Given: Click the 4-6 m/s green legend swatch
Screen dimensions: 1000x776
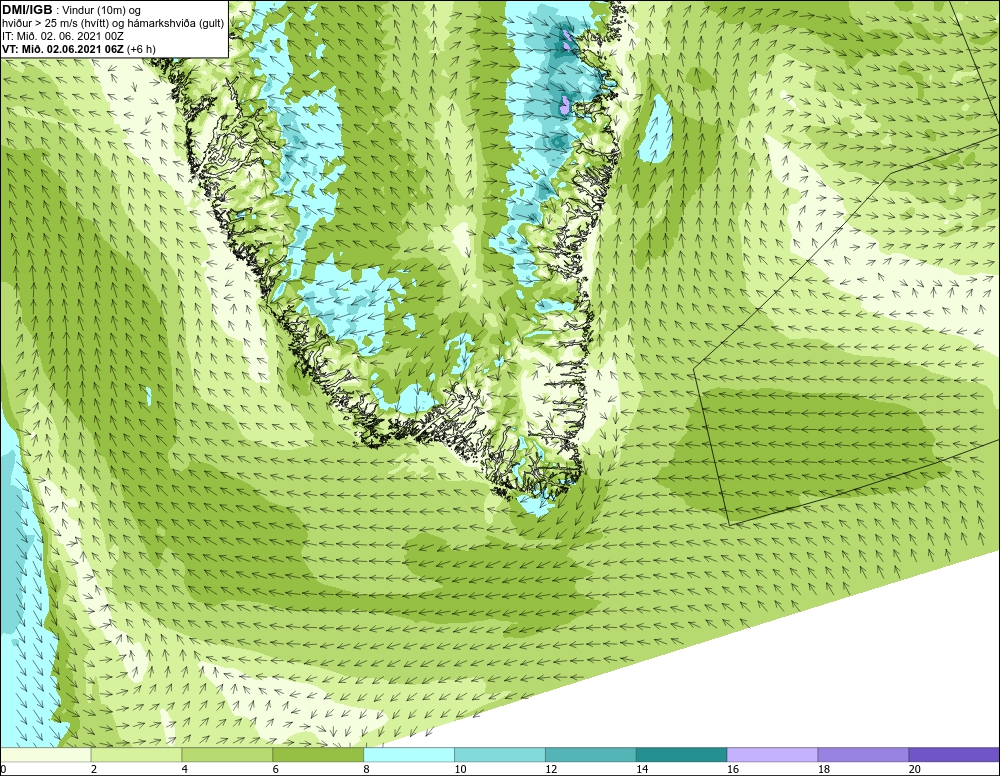Looking at the screenshot, I should (x=228, y=755).
